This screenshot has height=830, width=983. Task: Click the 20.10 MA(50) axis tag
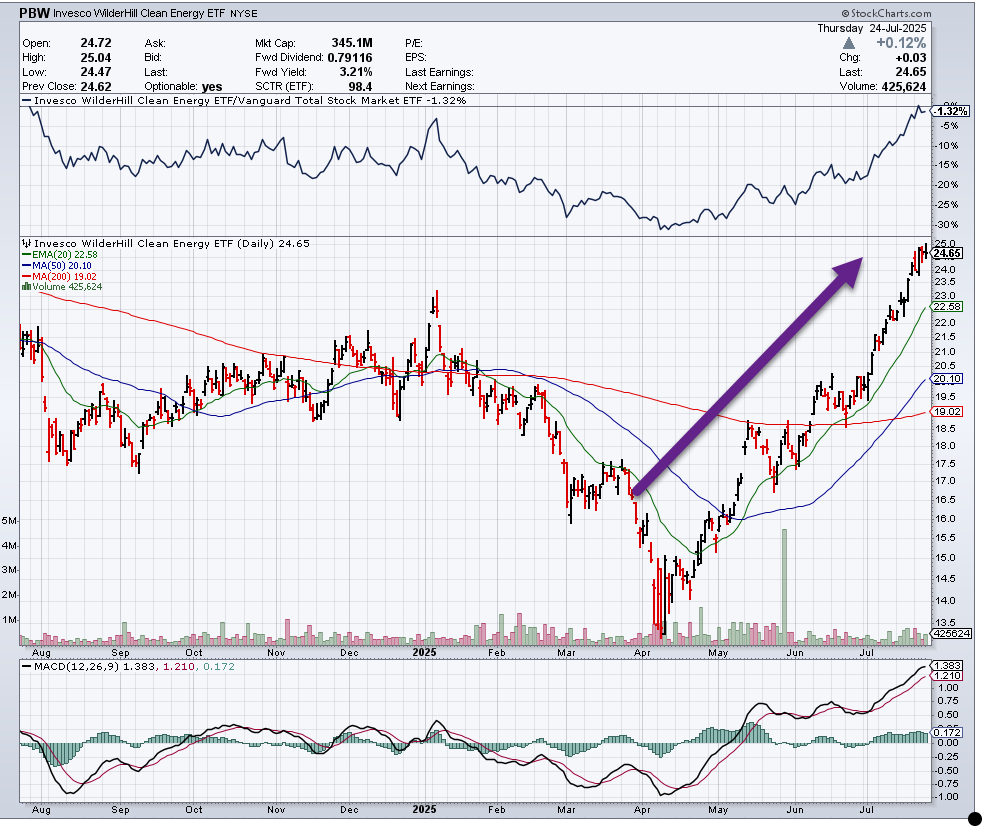(x=947, y=379)
